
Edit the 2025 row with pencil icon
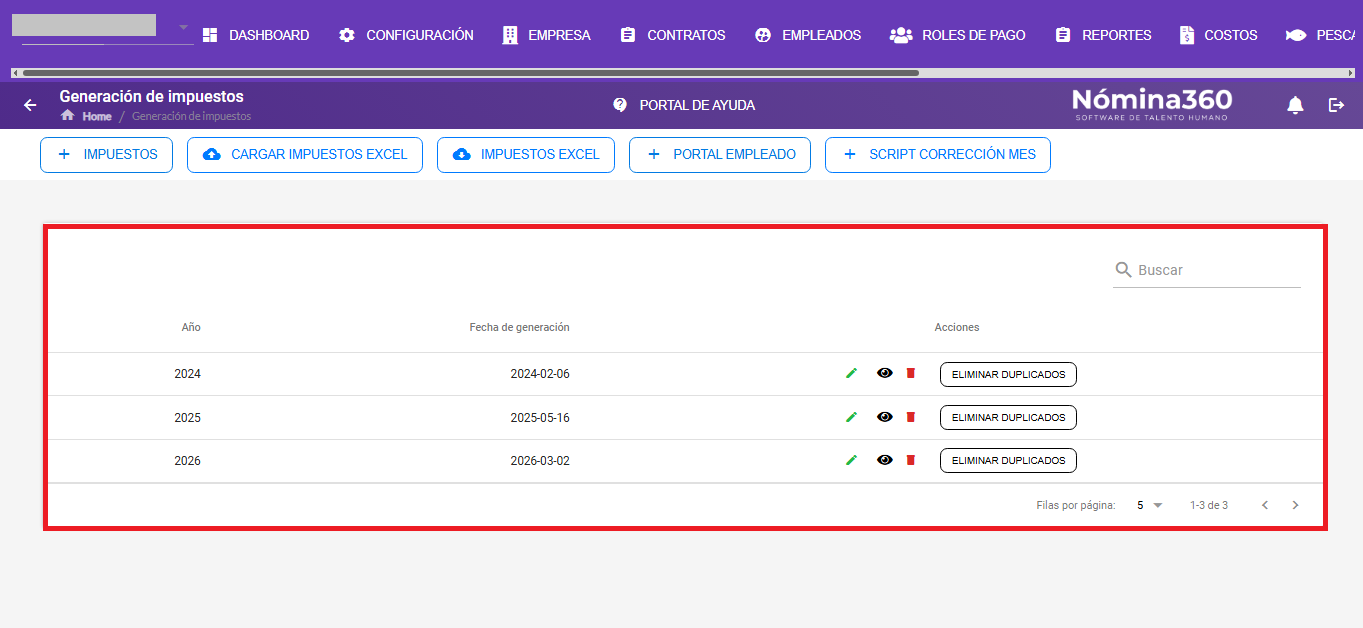click(x=851, y=417)
